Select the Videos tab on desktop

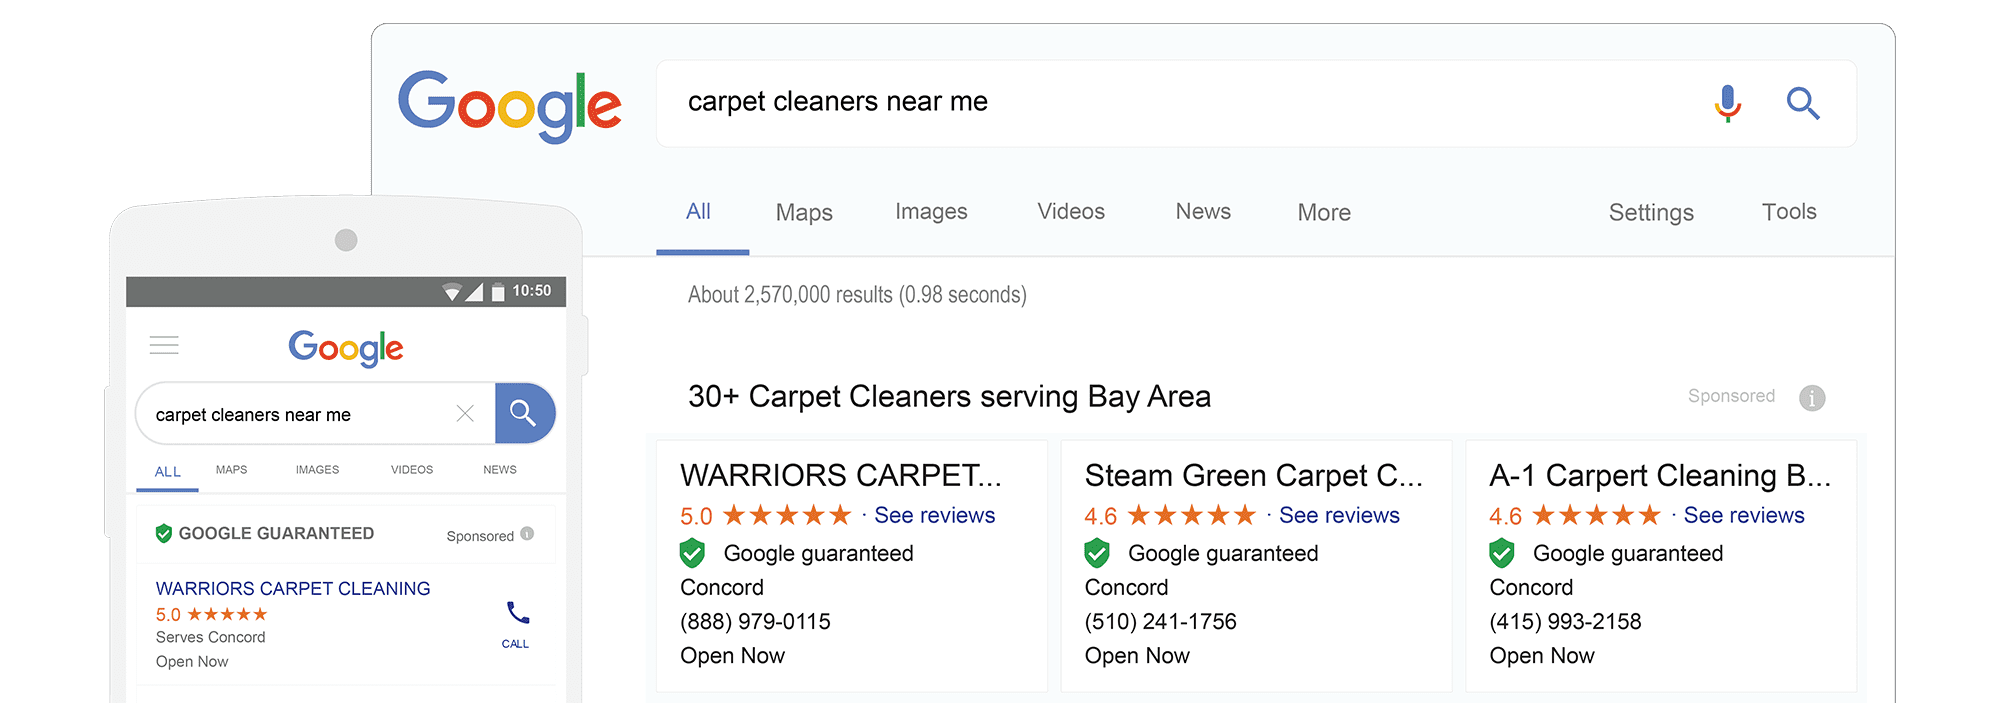pos(1071,212)
